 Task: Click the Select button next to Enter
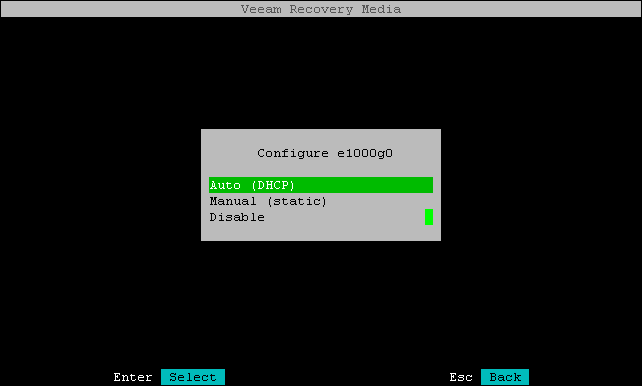(193, 377)
